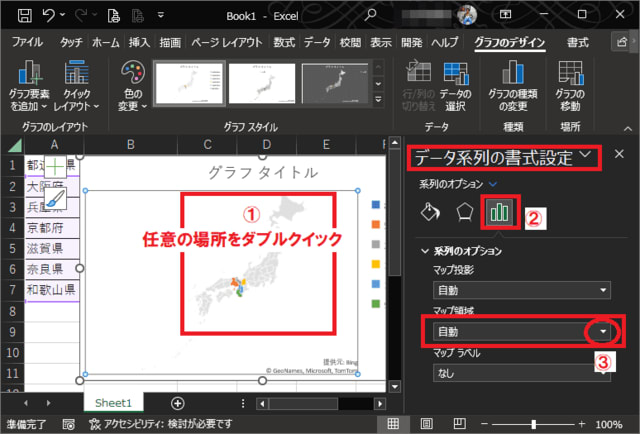Select the pentagon effects icon in format pane
The width and height of the screenshot is (640, 434).
(x=463, y=212)
